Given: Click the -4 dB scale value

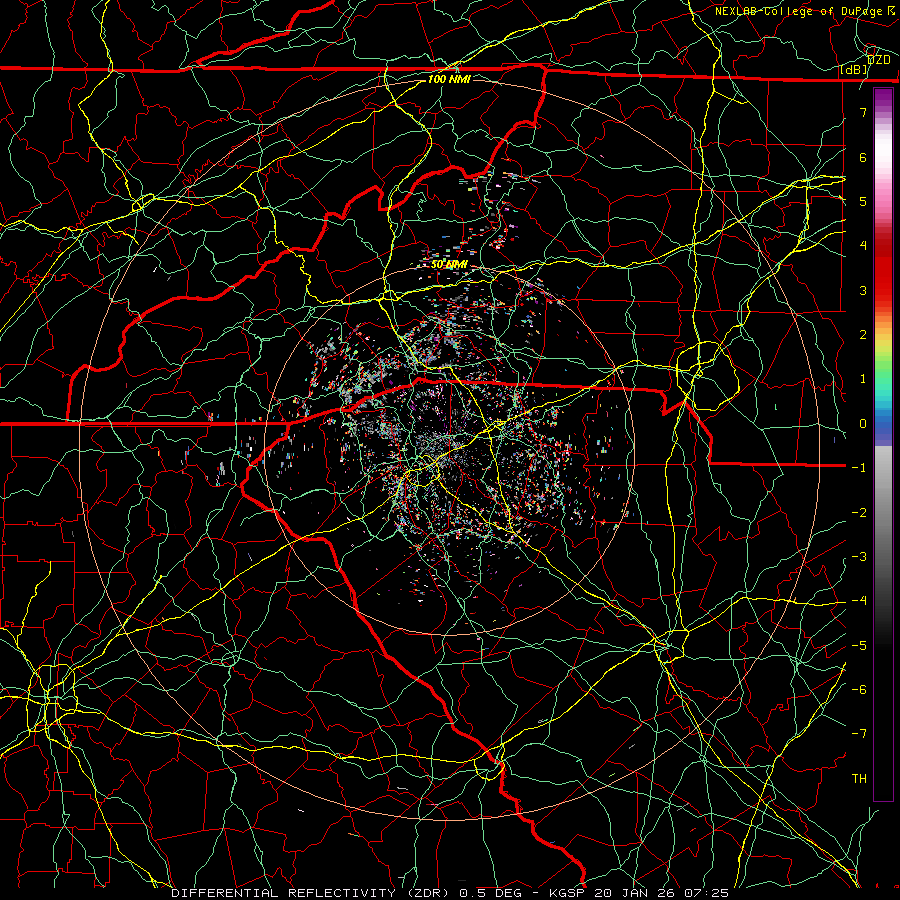Looking at the screenshot, I should click(x=859, y=601).
